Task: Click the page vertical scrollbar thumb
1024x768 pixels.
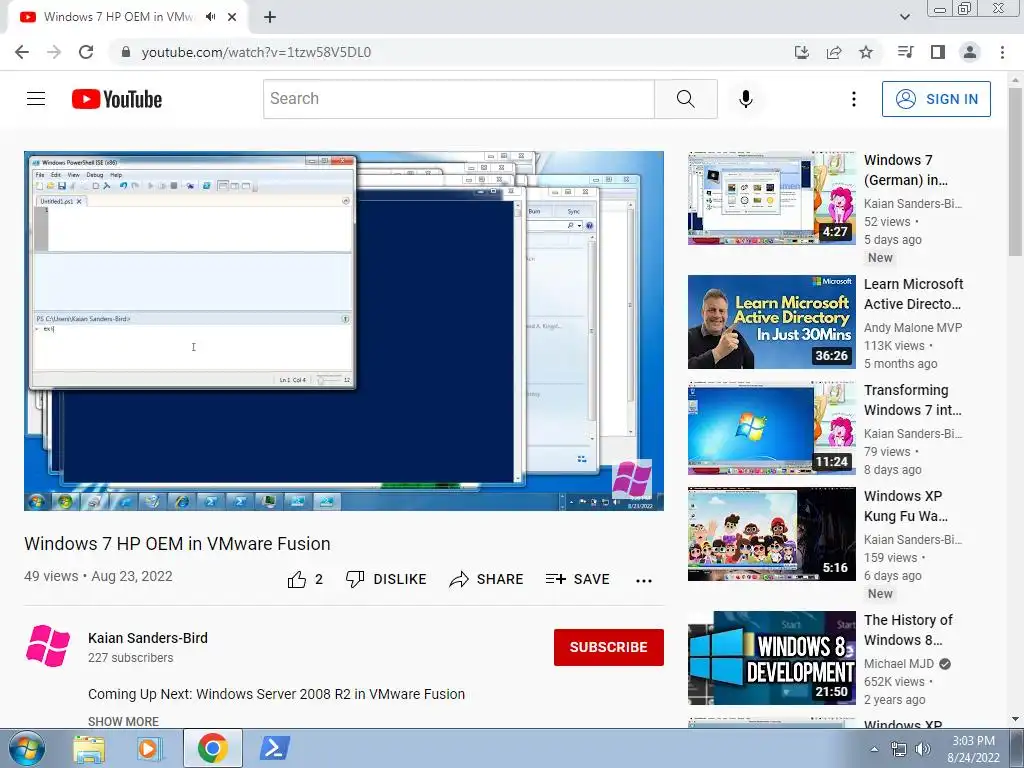Action: click(x=1015, y=172)
